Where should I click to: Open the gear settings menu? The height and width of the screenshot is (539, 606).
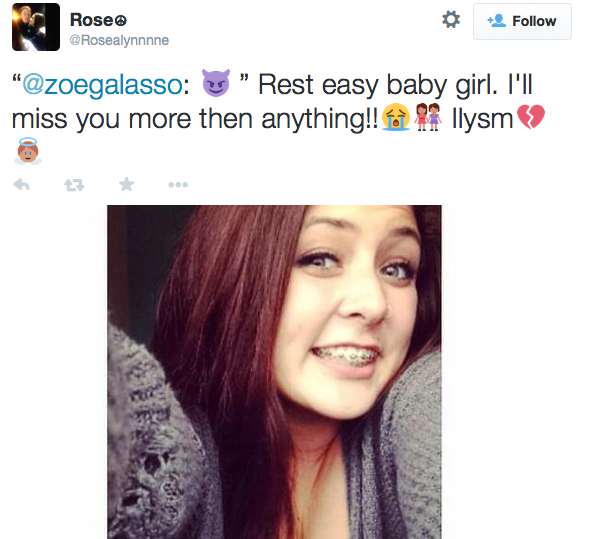[x=451, y=19]
